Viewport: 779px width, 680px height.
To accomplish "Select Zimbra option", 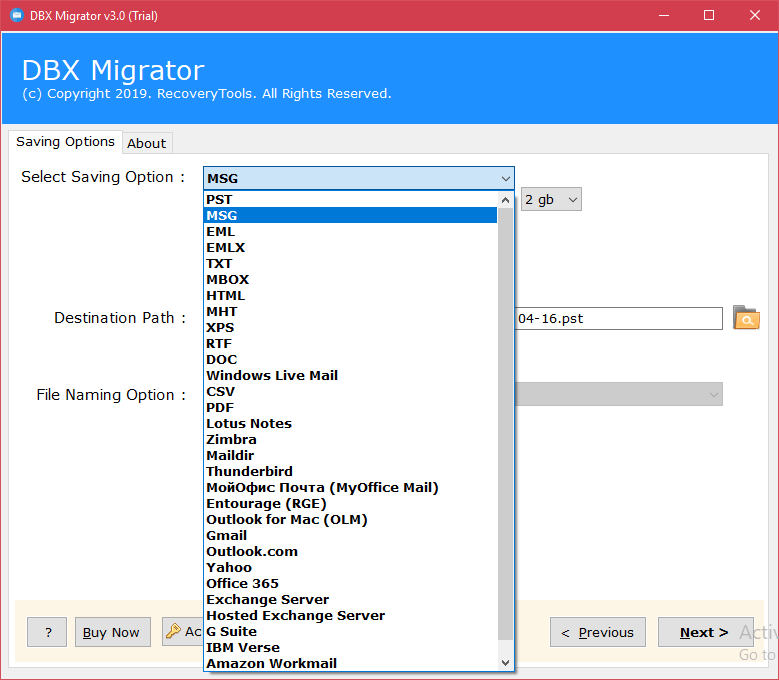I will coord(351,440).
